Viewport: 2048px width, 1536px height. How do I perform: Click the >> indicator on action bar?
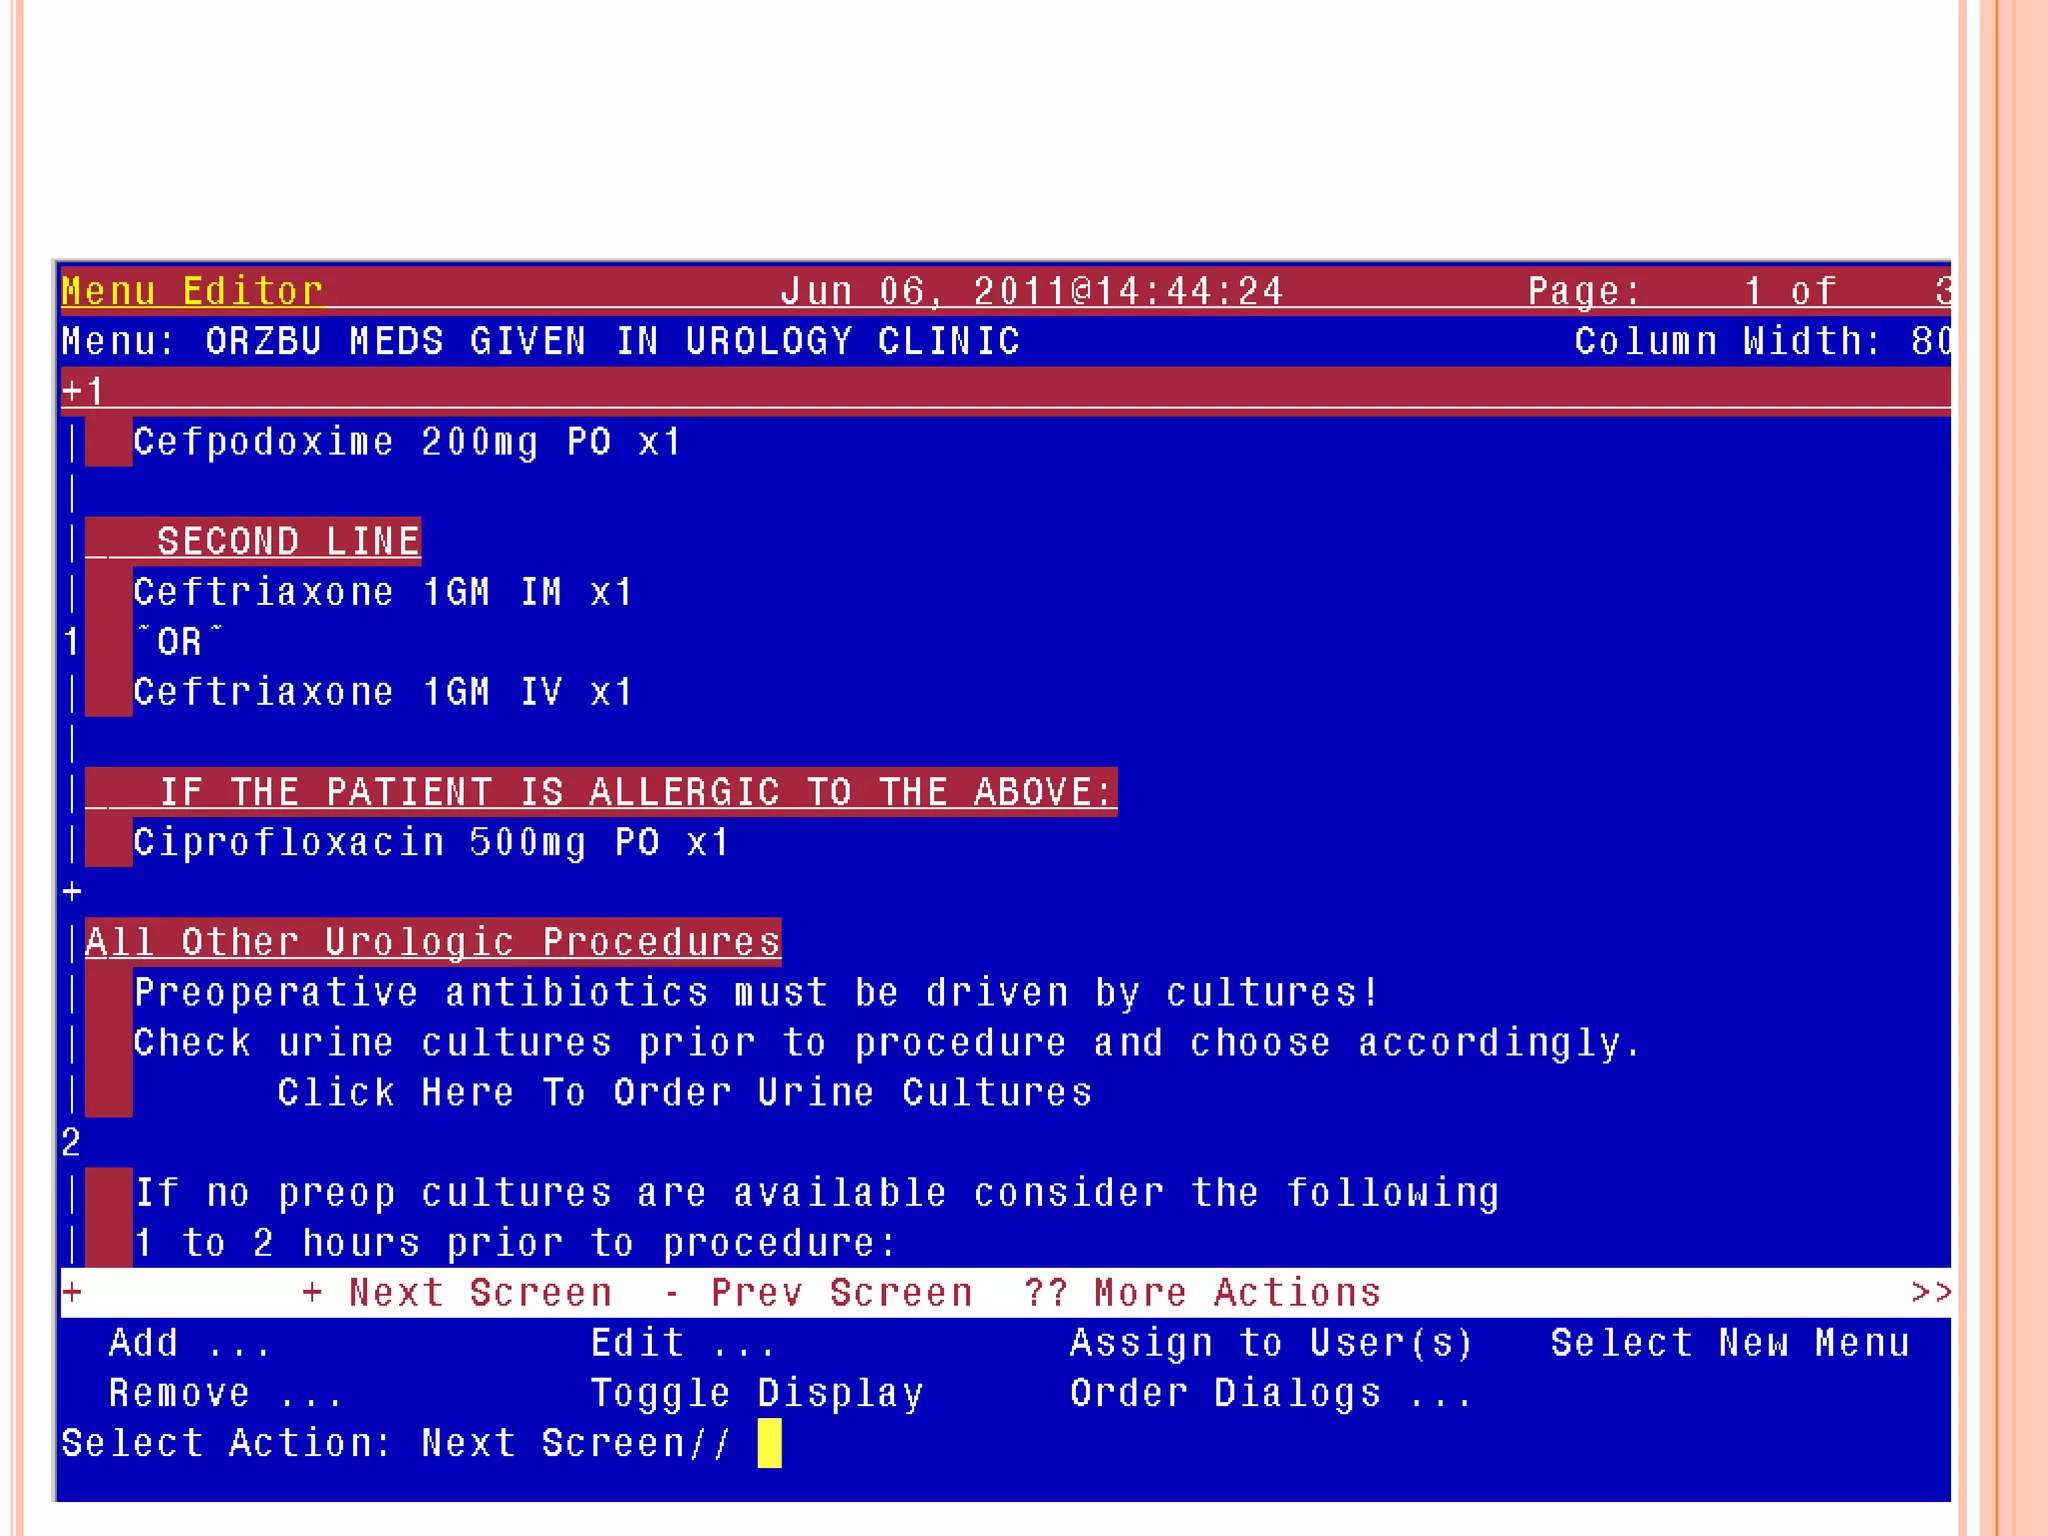click(1930, 1292)
